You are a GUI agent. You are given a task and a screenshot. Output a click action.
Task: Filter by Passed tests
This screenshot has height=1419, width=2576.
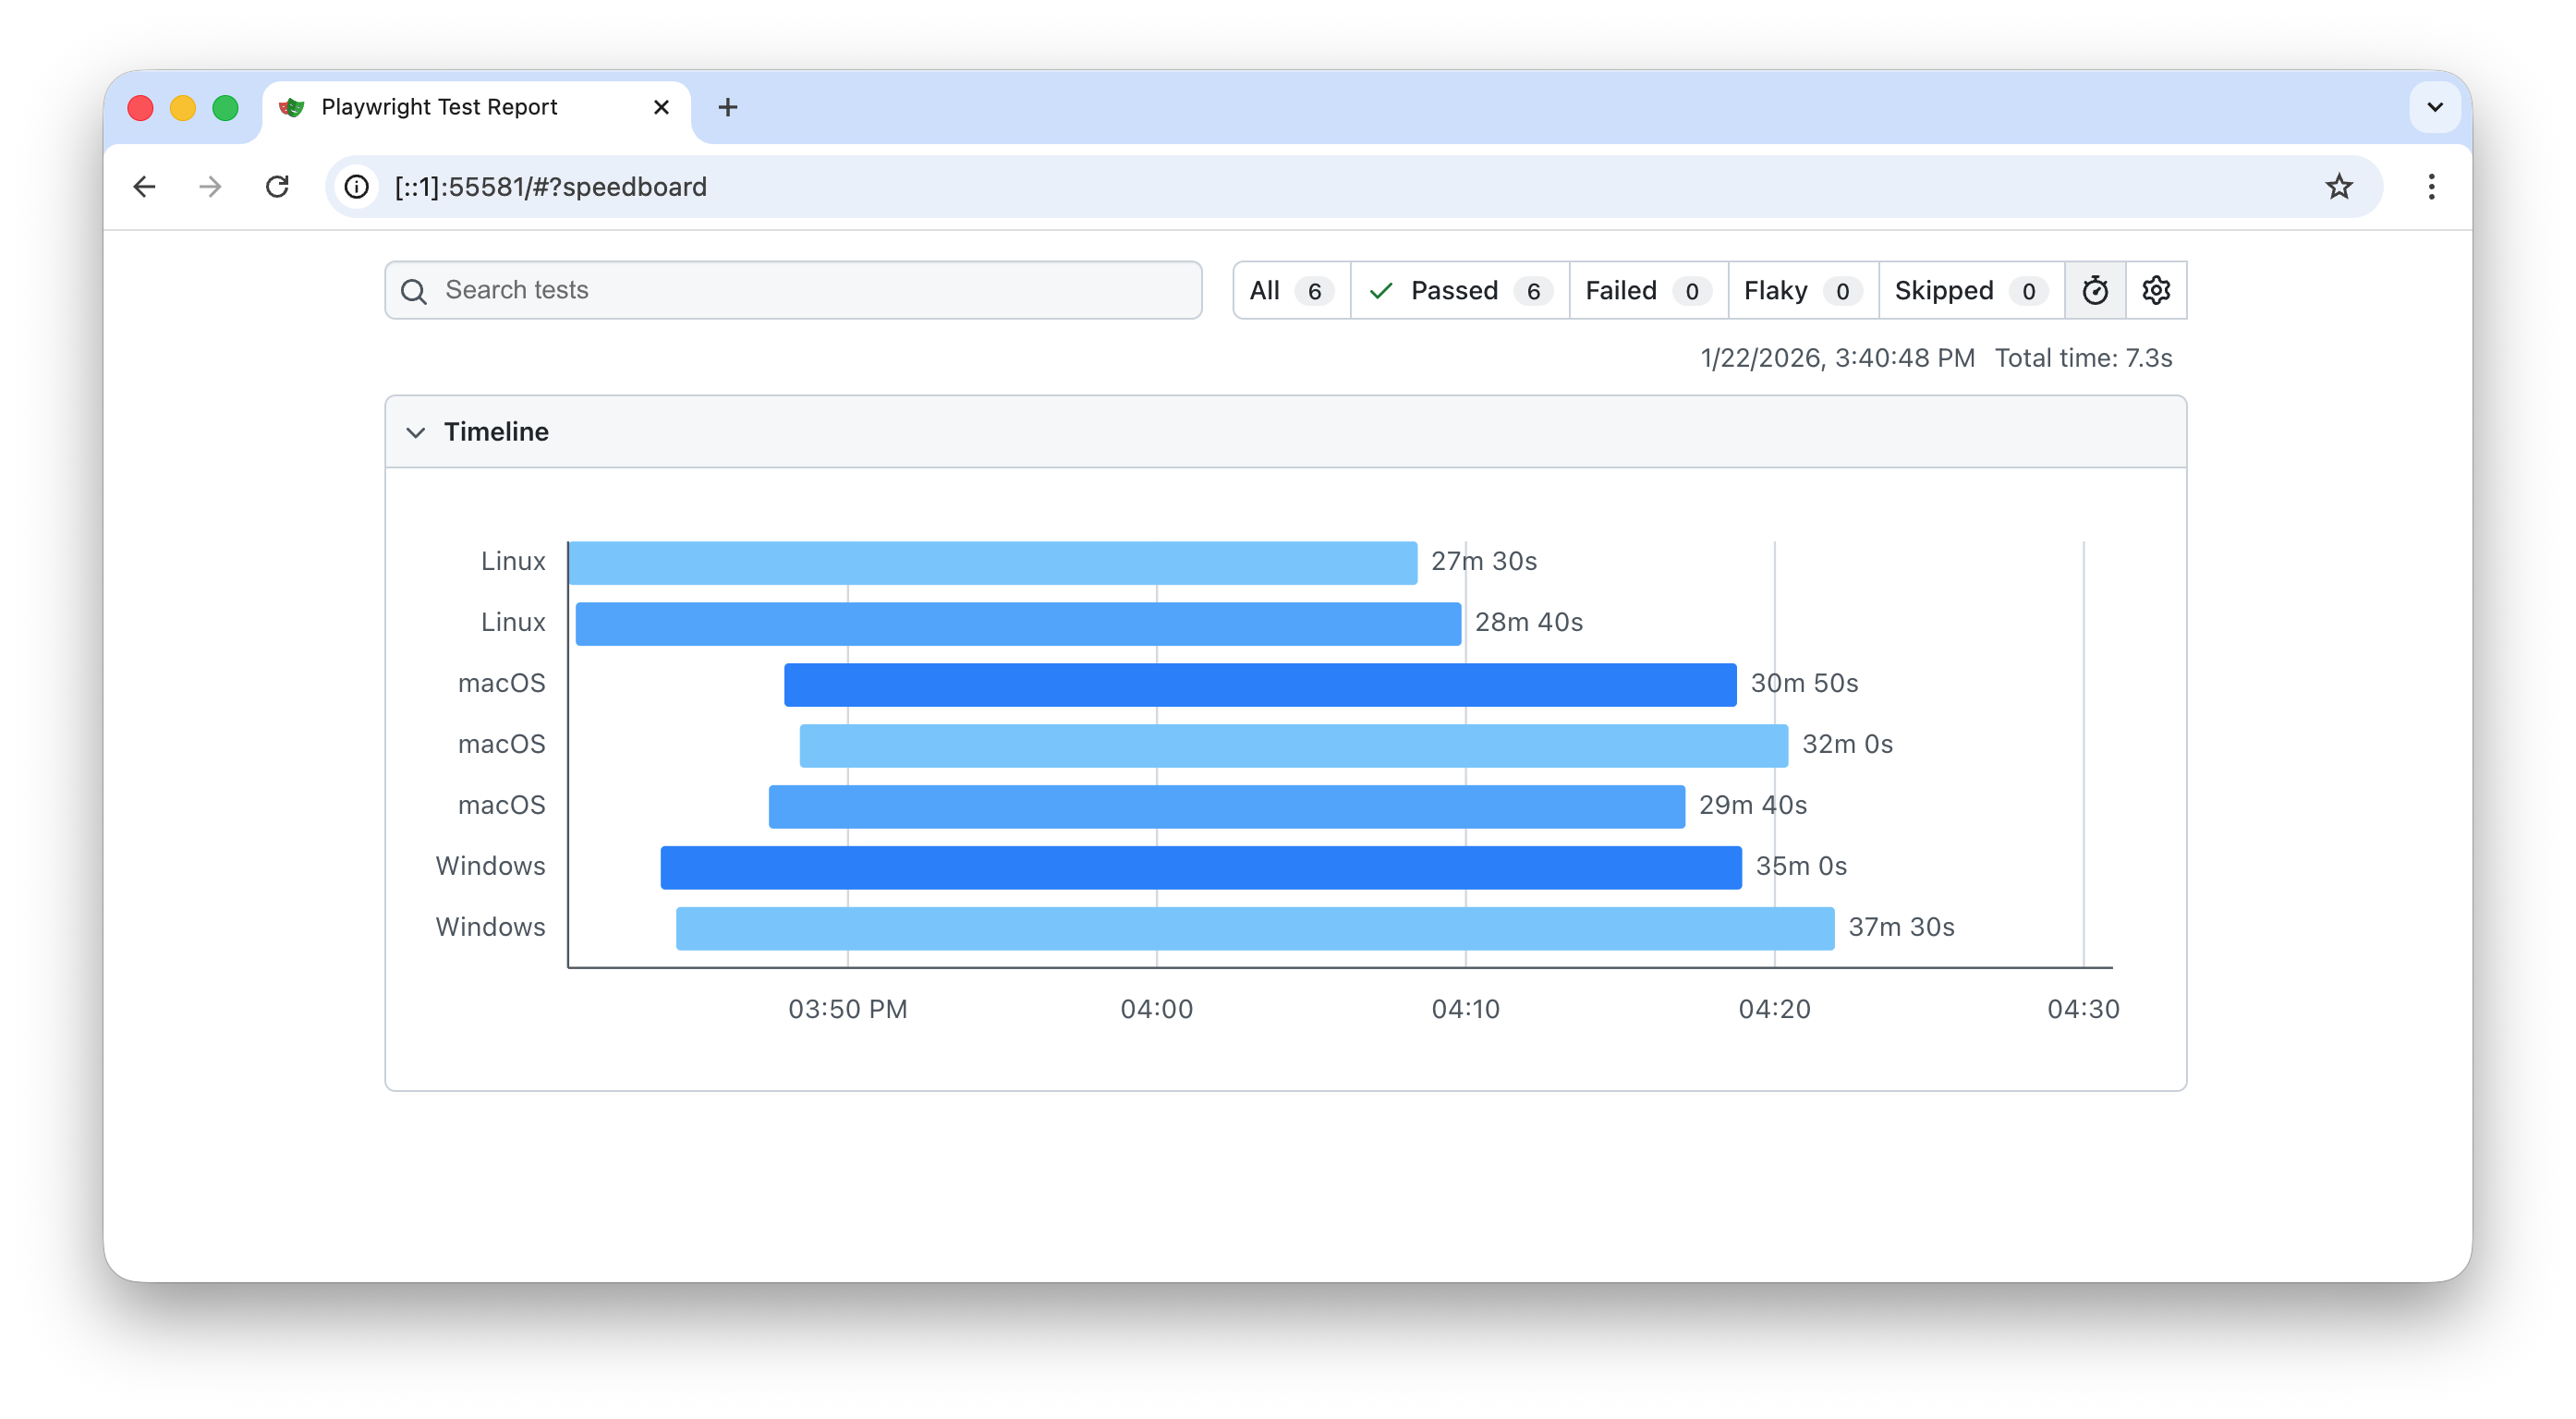(1459, 291)
